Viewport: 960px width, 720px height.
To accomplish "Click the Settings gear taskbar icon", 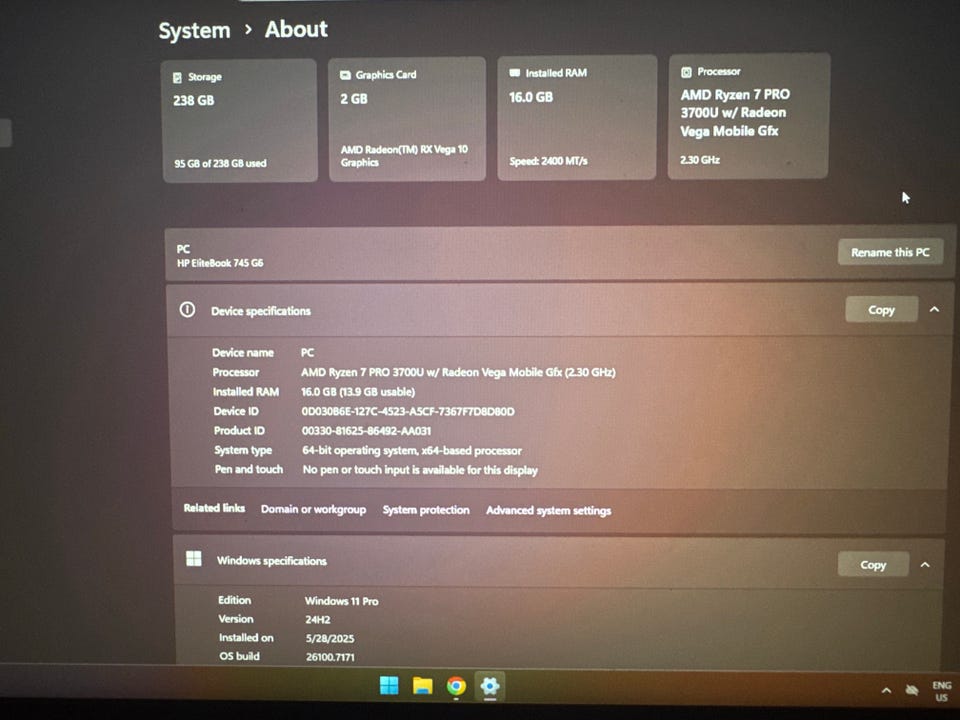I will (x=490, y=686).
